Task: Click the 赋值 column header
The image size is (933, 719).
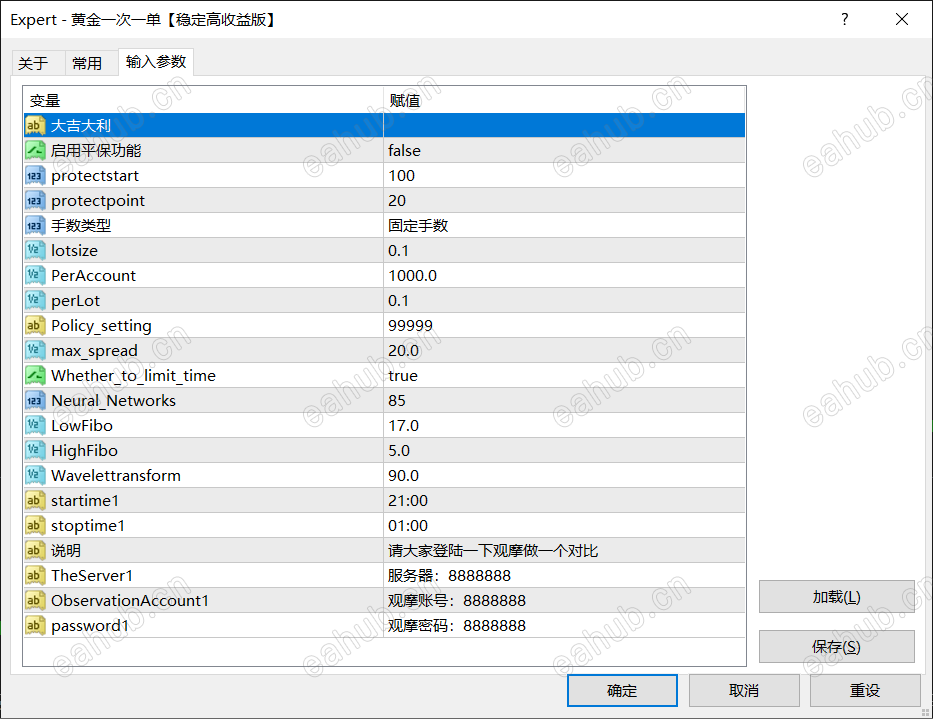Action: [565, 100]
